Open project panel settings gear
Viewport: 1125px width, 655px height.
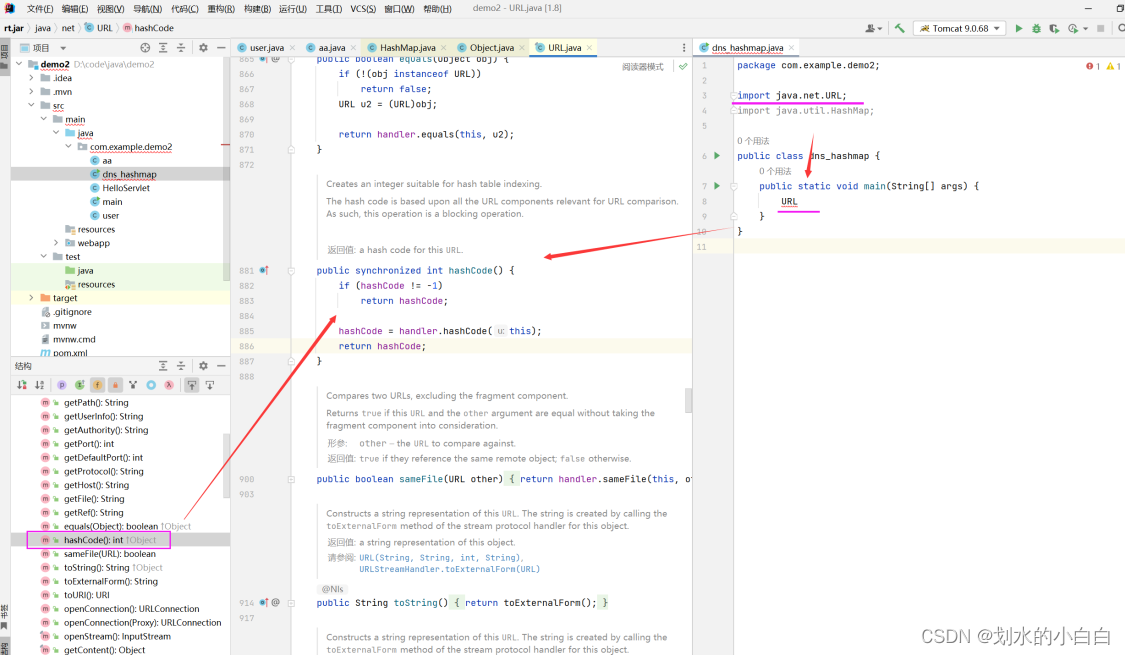[203, 47]
